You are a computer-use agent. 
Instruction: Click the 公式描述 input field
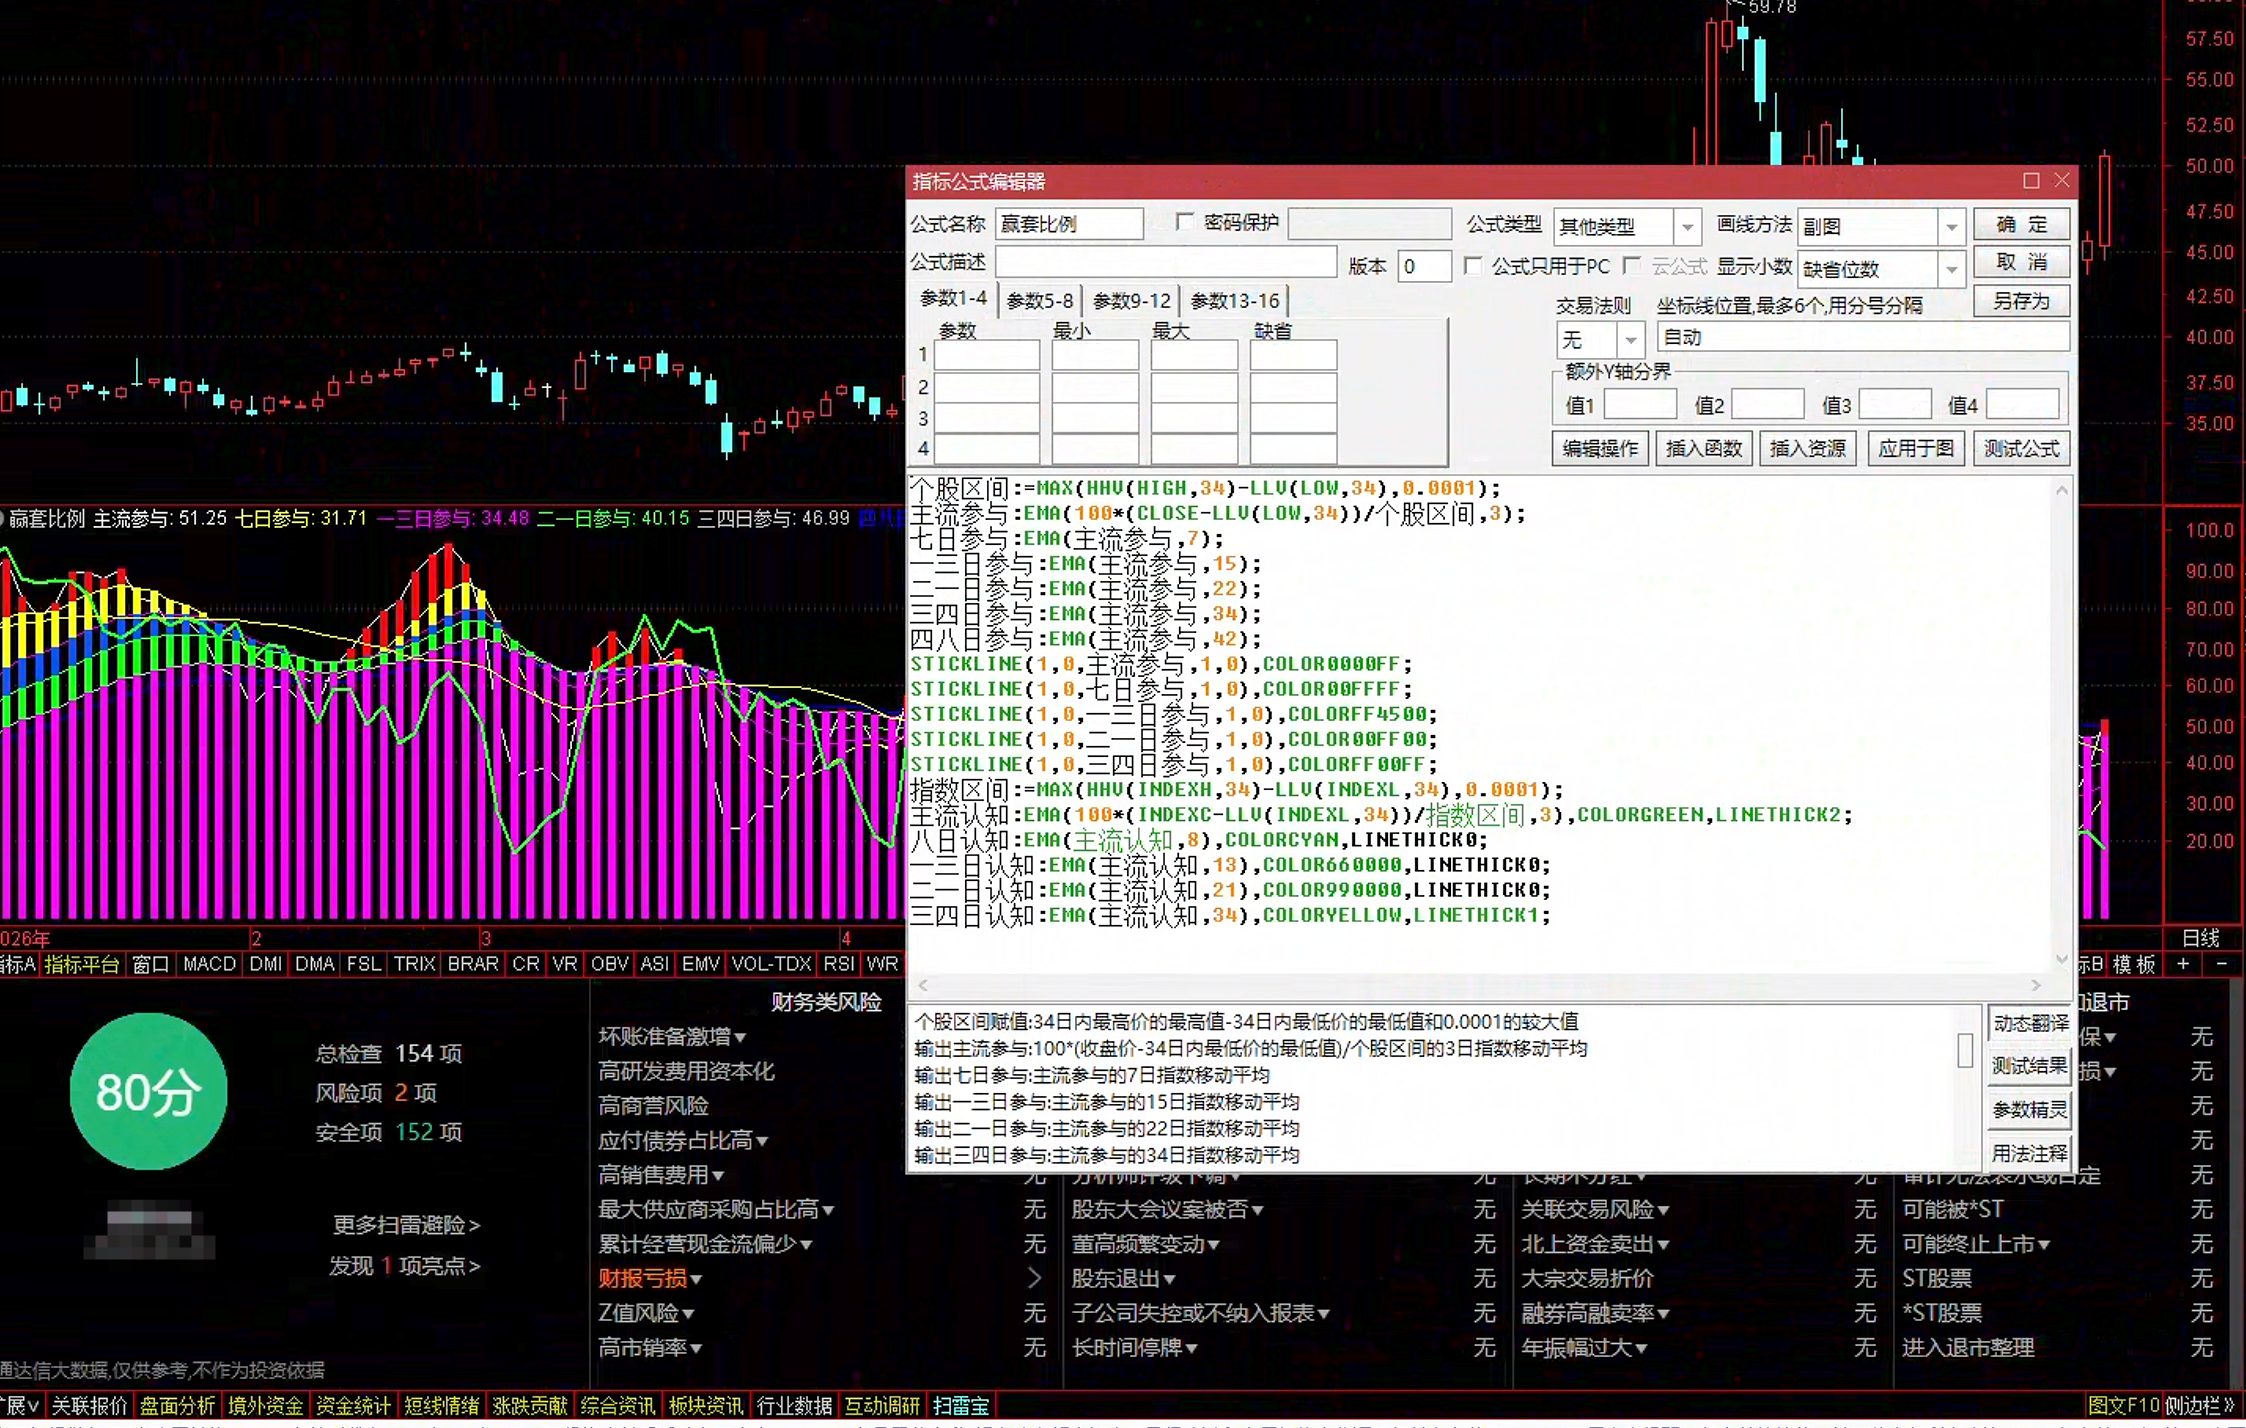tap(1166, 262)
